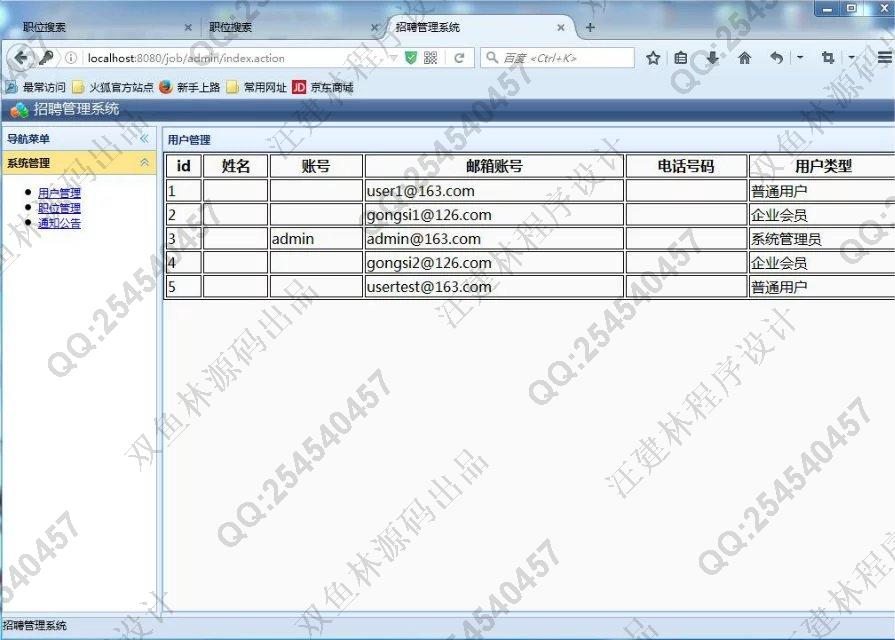Screen dimensions: 895x640
Task: Go to home page icon
Action: (x=744, y=58)
